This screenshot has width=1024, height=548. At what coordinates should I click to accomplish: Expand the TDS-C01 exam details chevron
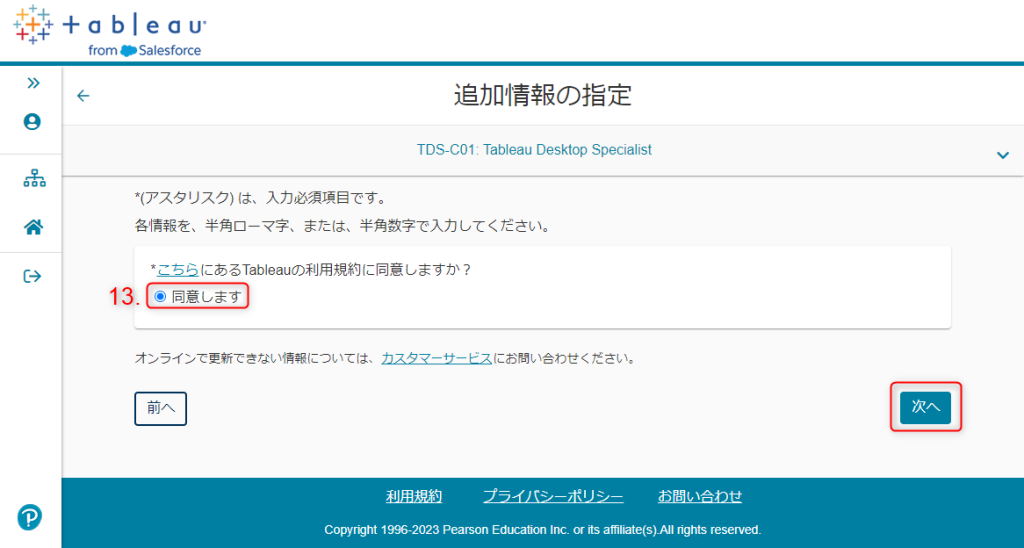(1002, 155)
